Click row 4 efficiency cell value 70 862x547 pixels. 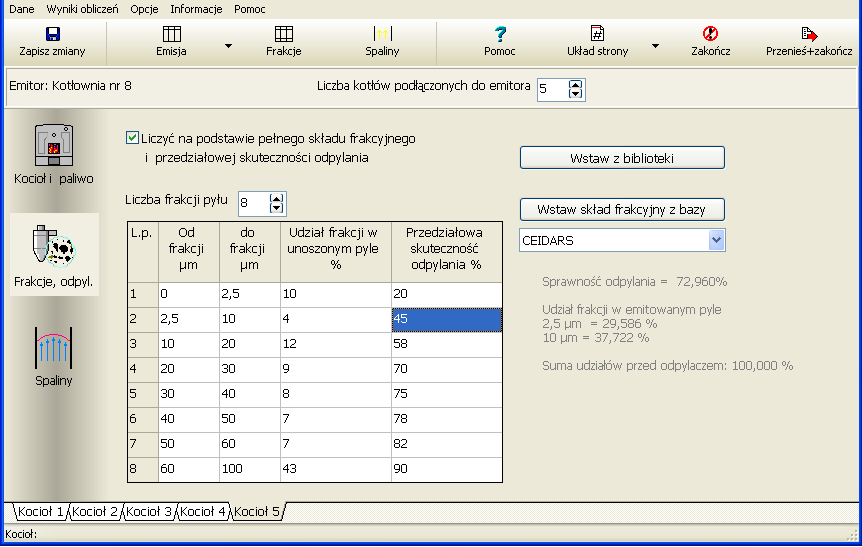[446, 369]
